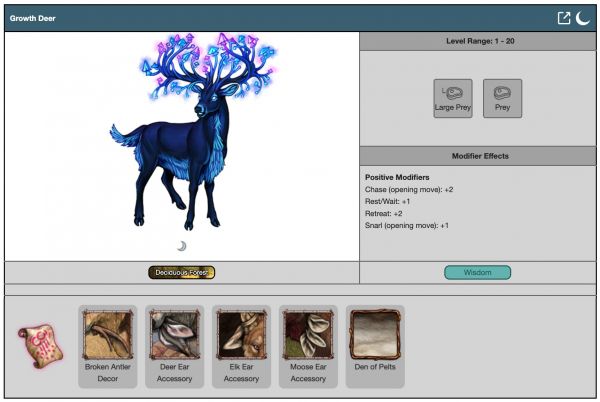The image size is (600, 402).
Task: Select the Chase opening move modifier line
Action: coord(409,189)
